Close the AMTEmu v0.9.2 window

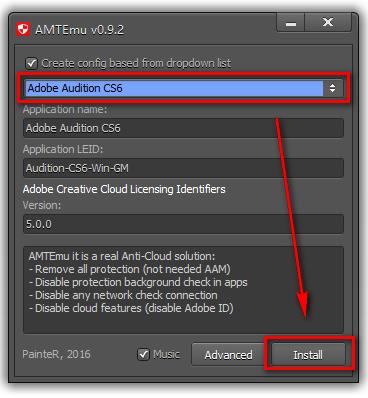coord(328,23)
